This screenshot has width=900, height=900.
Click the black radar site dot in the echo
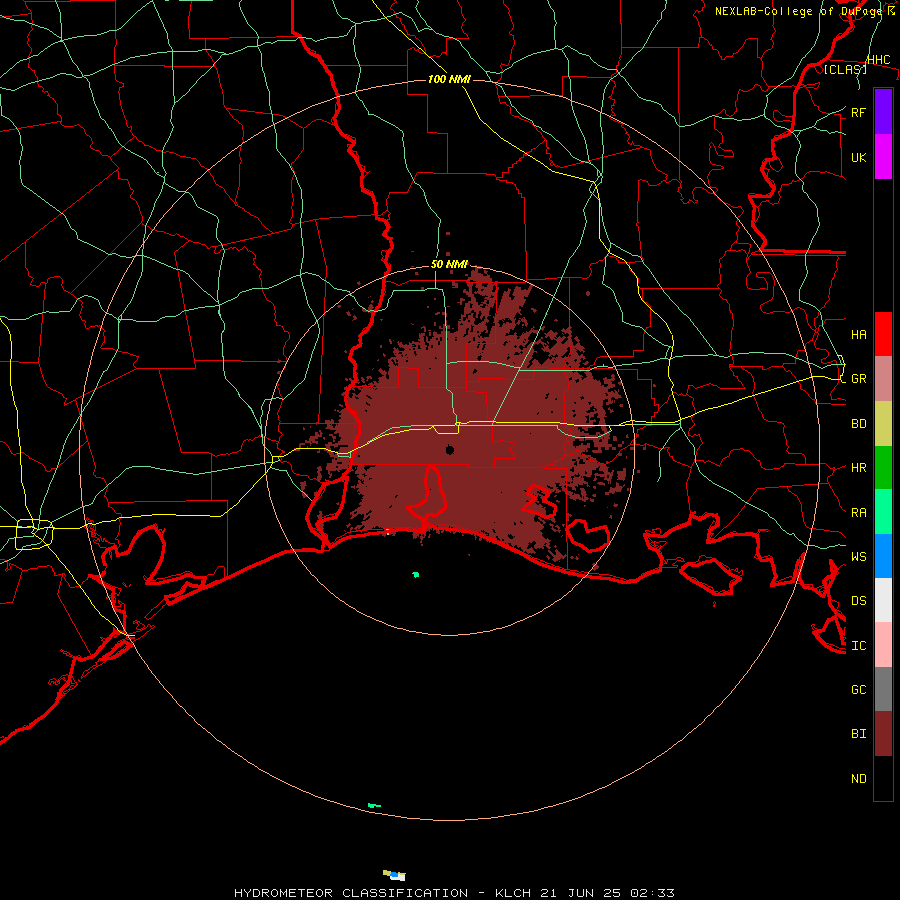pyautogui.click(x=450, y=449)
